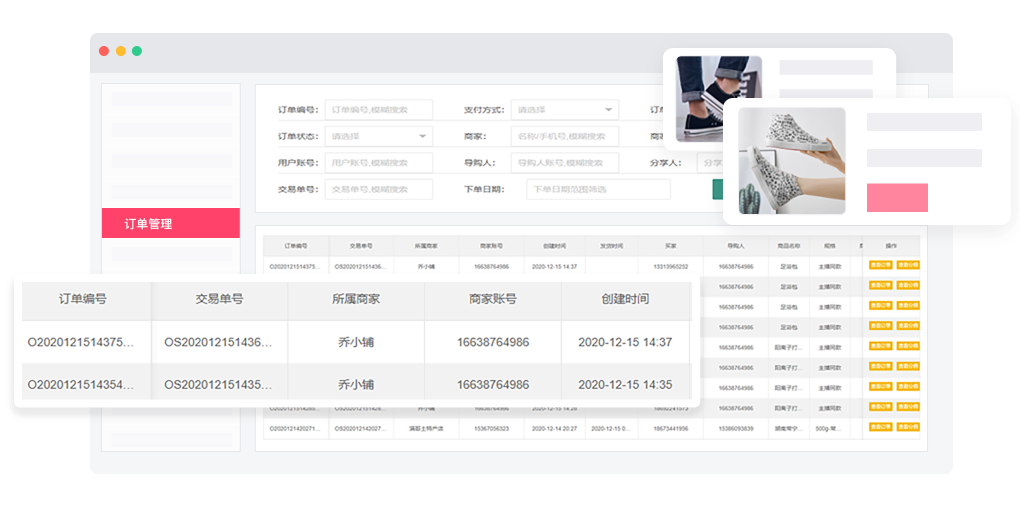Click the 操作 column header in the table
This screenshot has height=514, width=1020.
(891, 245)
